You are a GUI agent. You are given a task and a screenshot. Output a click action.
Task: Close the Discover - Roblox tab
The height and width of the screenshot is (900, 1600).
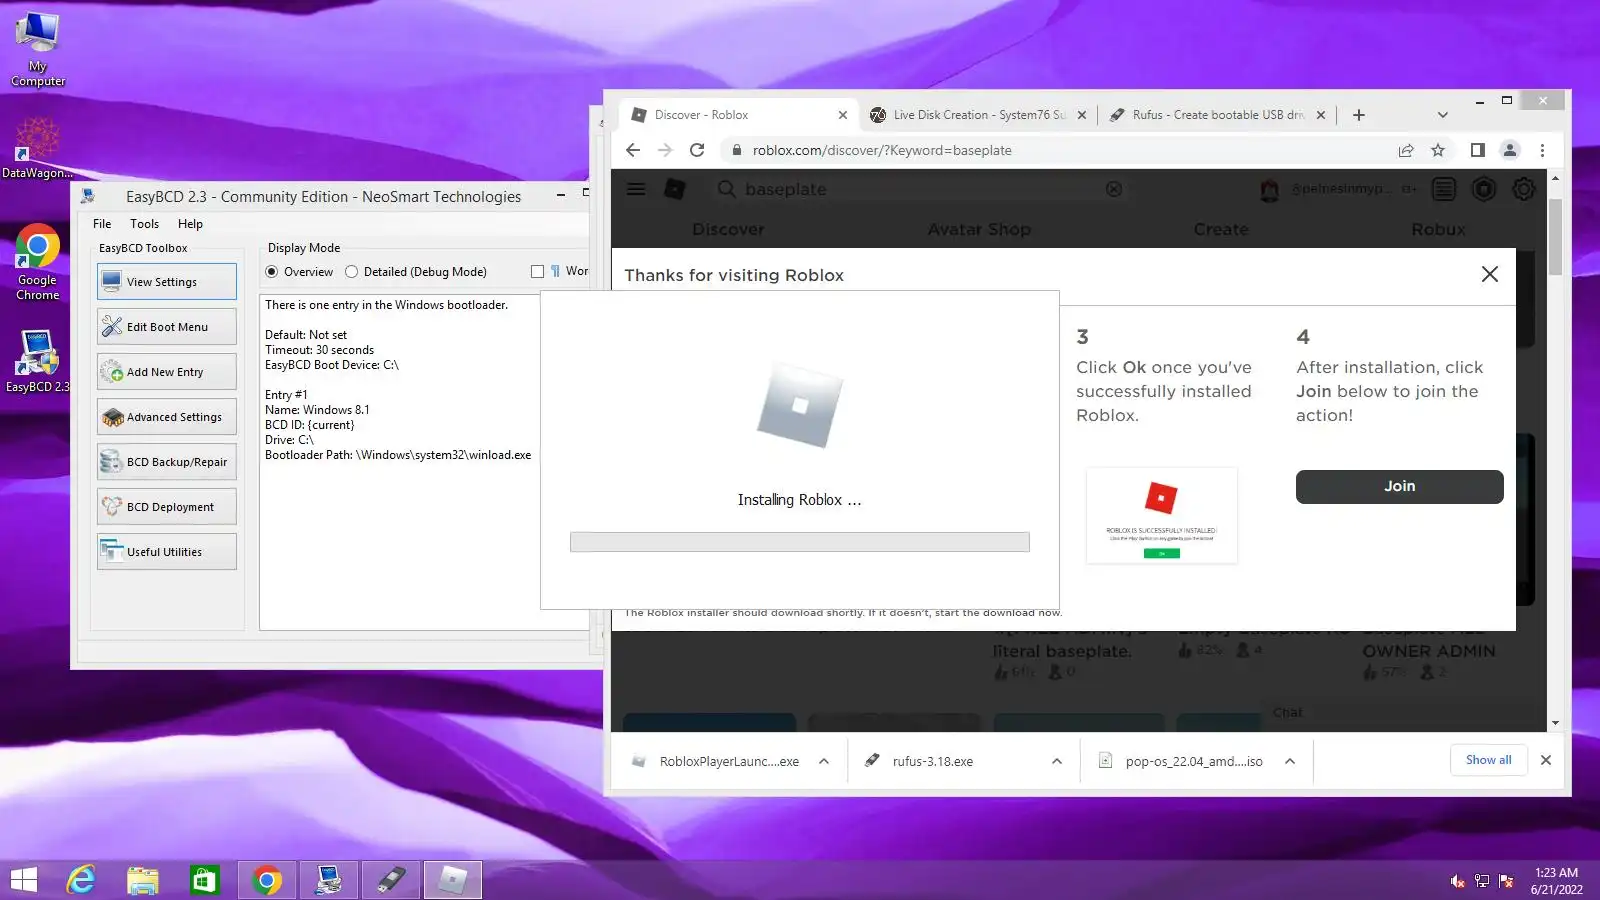coord(842,115)
